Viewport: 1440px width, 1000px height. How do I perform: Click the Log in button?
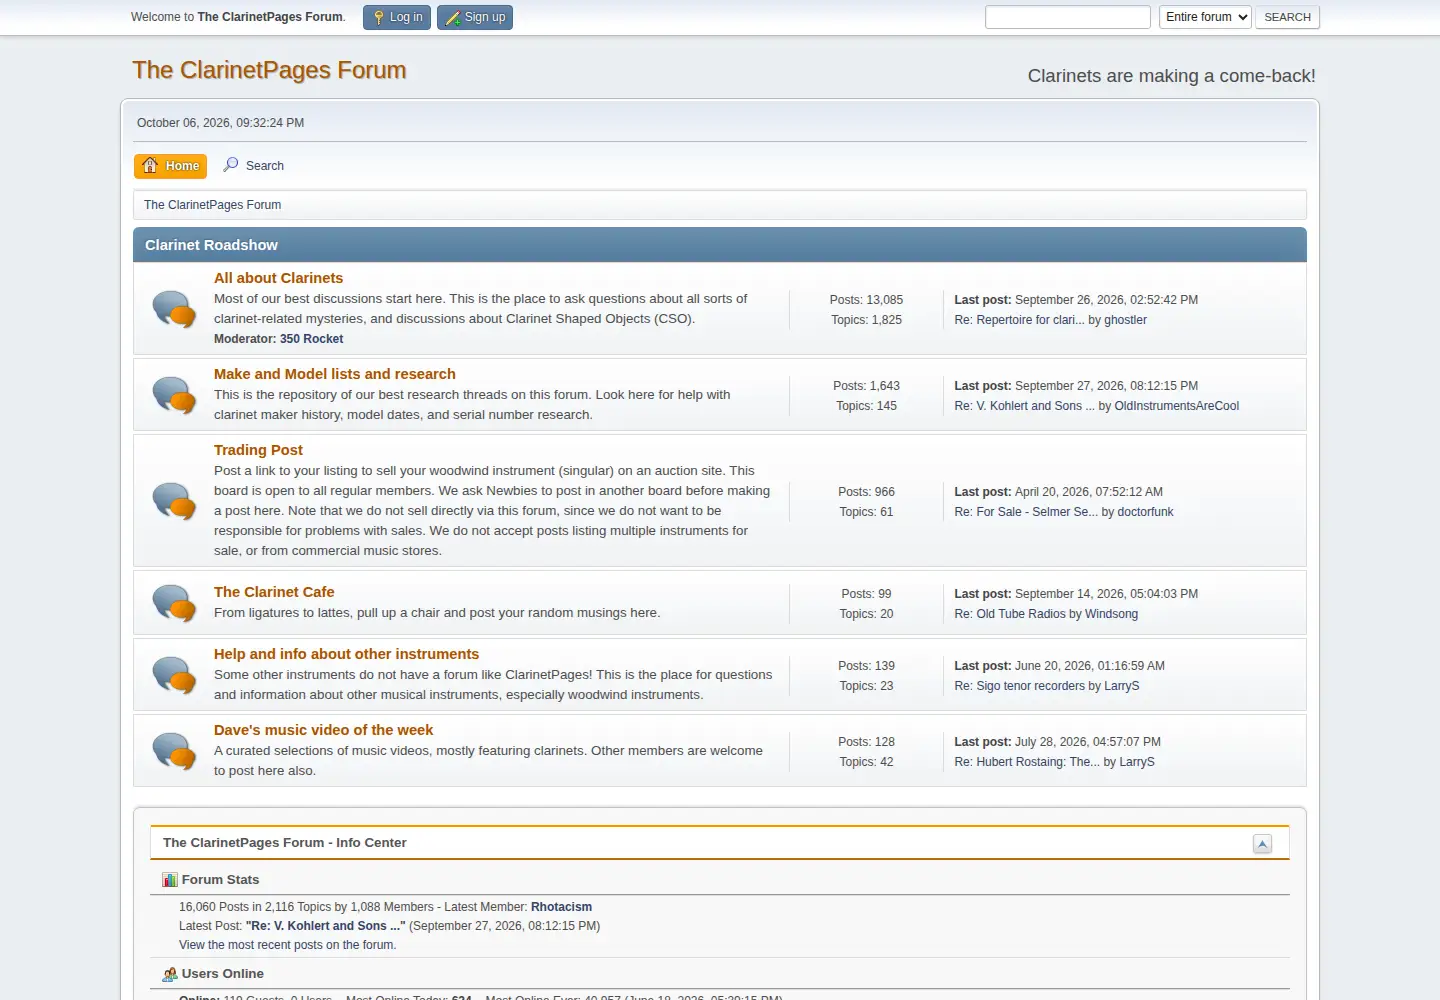[397, 17]
